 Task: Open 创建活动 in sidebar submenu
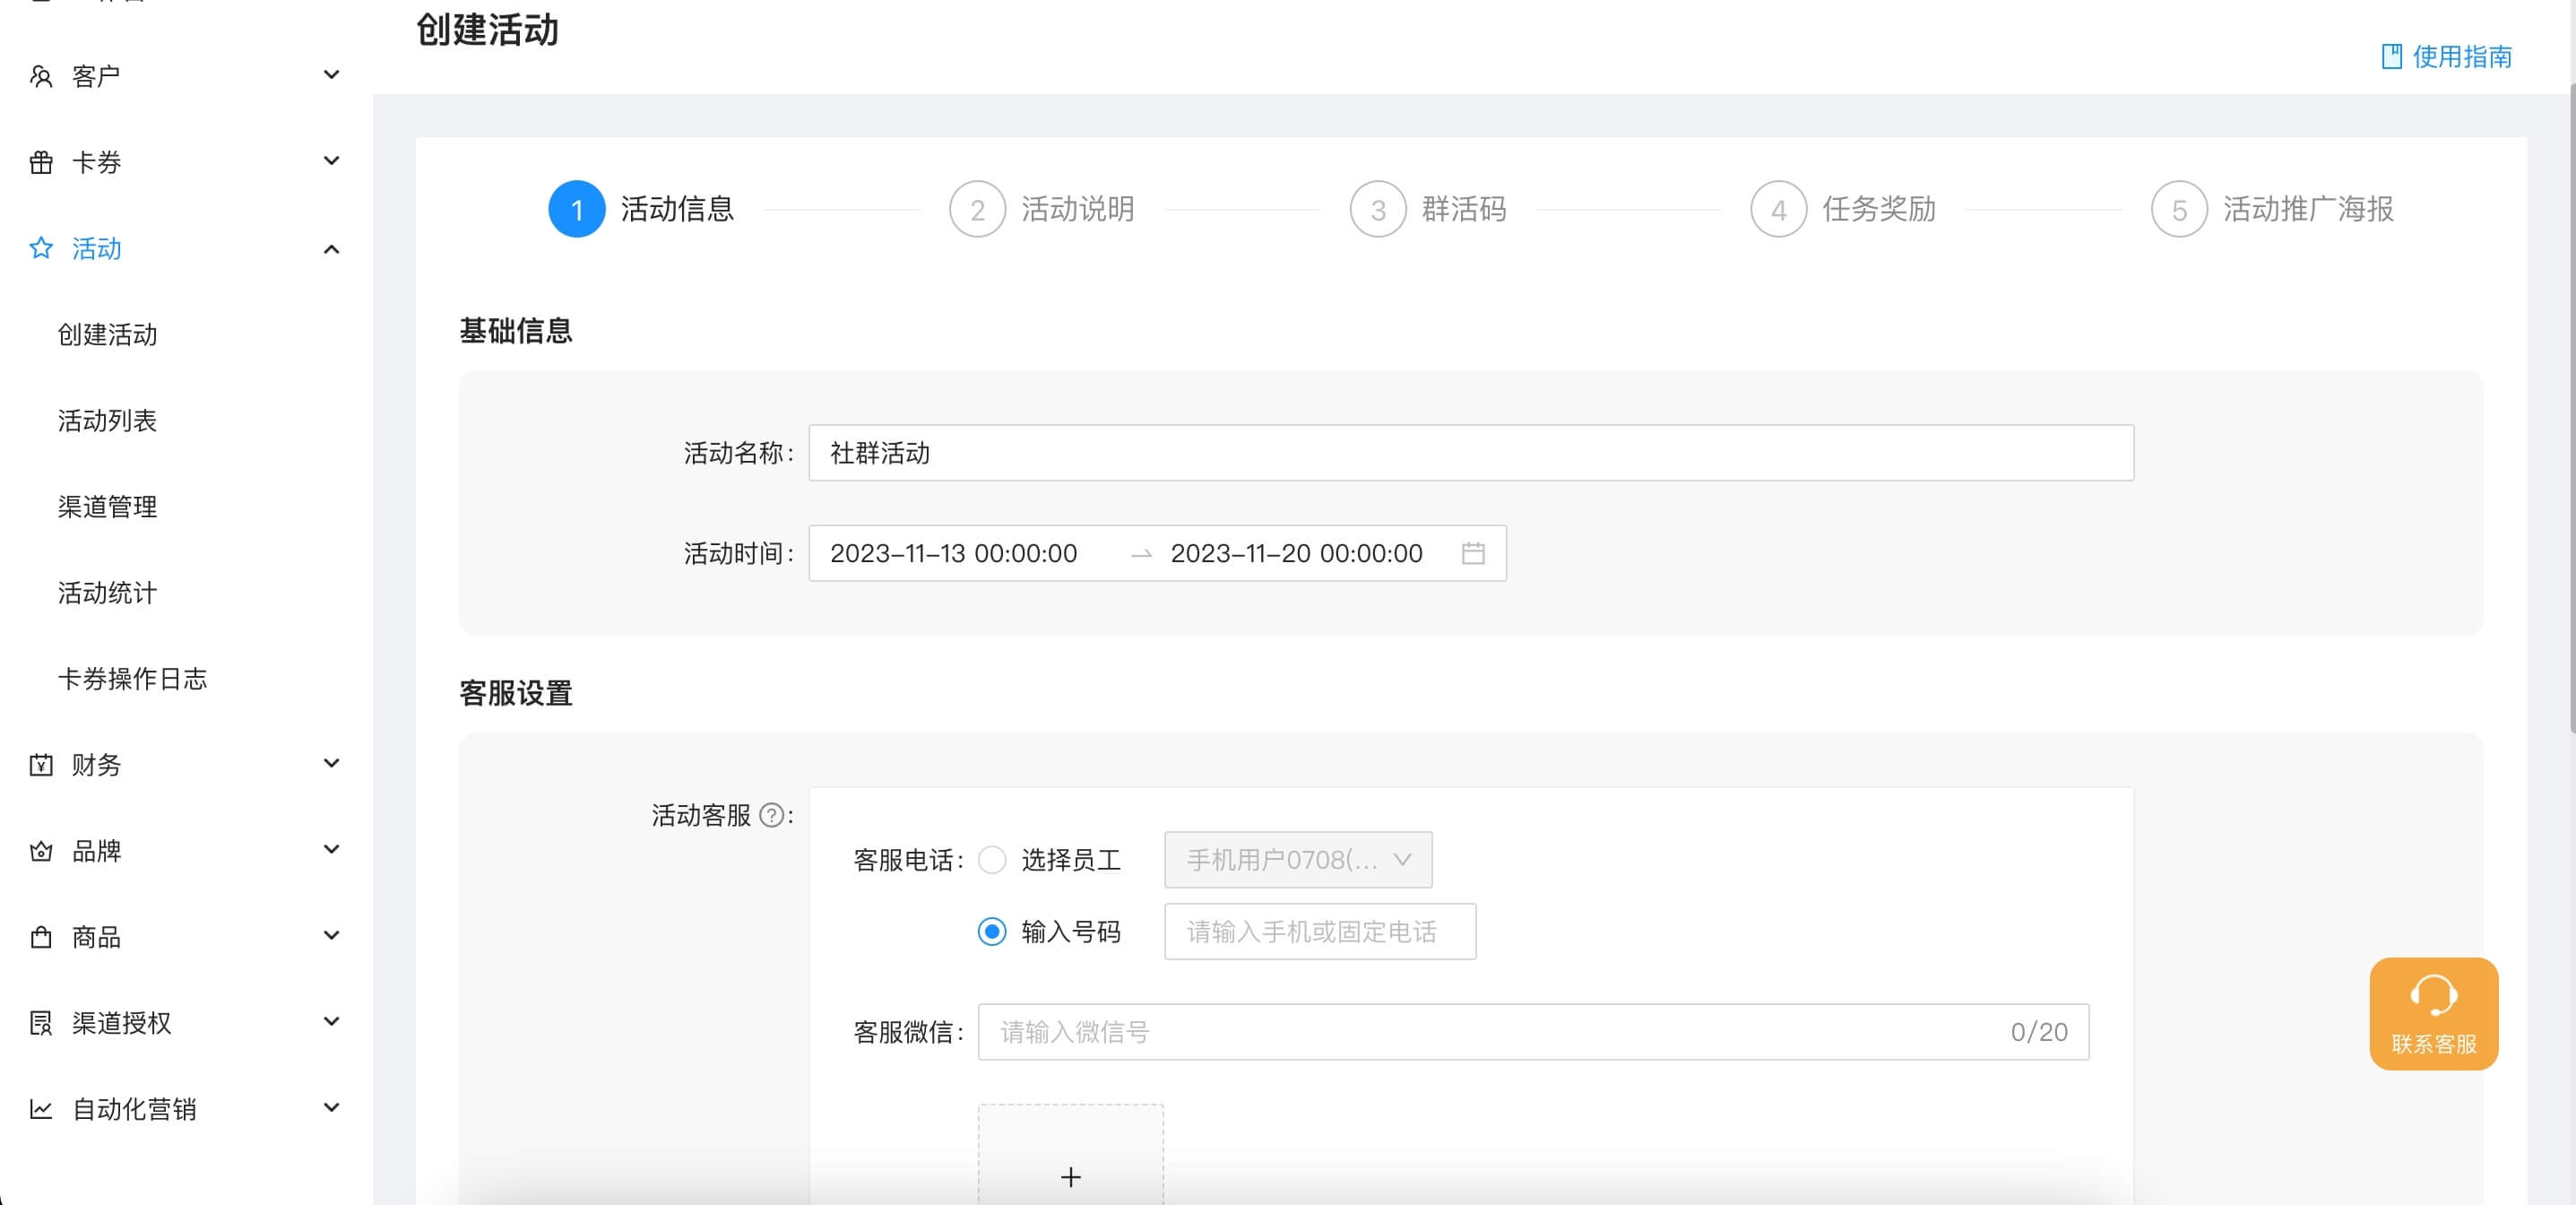click(x=107, y=334)
